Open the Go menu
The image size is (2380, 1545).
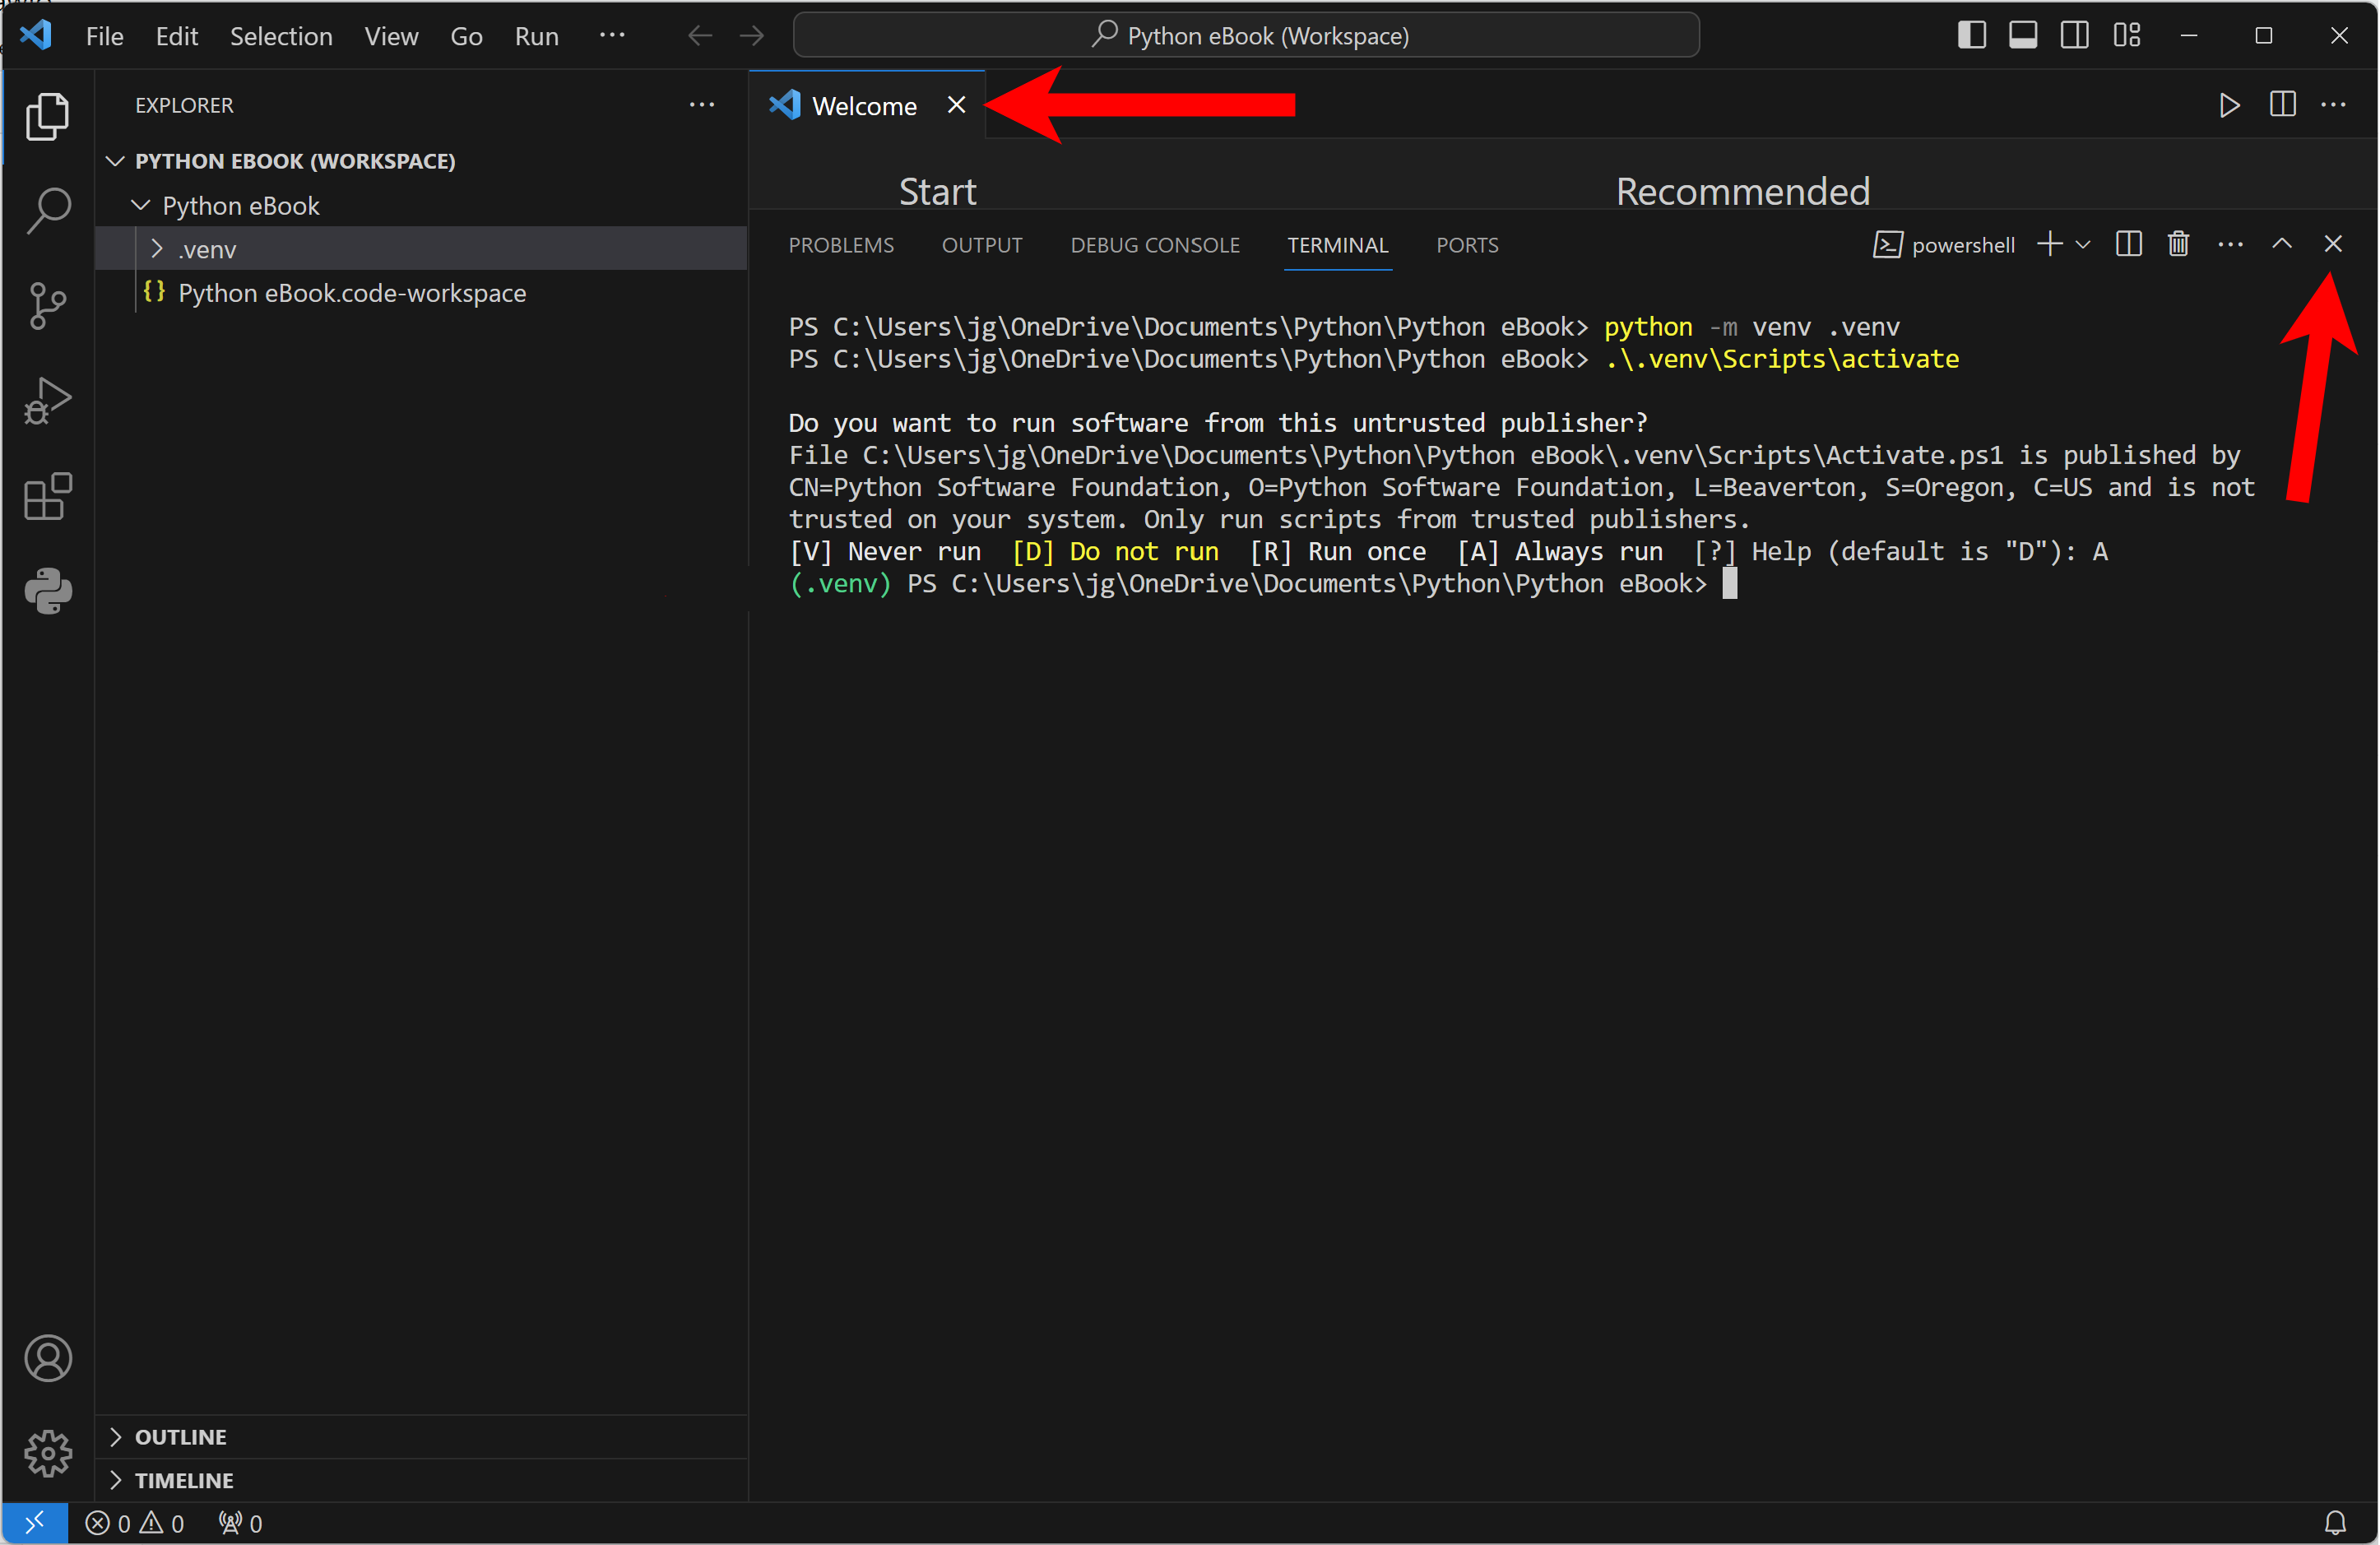click(466, 36)
